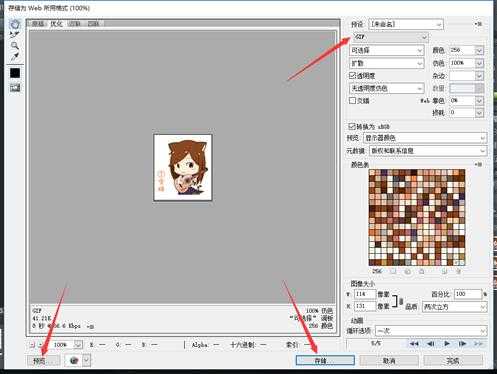Switch to the 四联 (4-Up) tab
The image size is (497, 374).
[x=93, y=24]
